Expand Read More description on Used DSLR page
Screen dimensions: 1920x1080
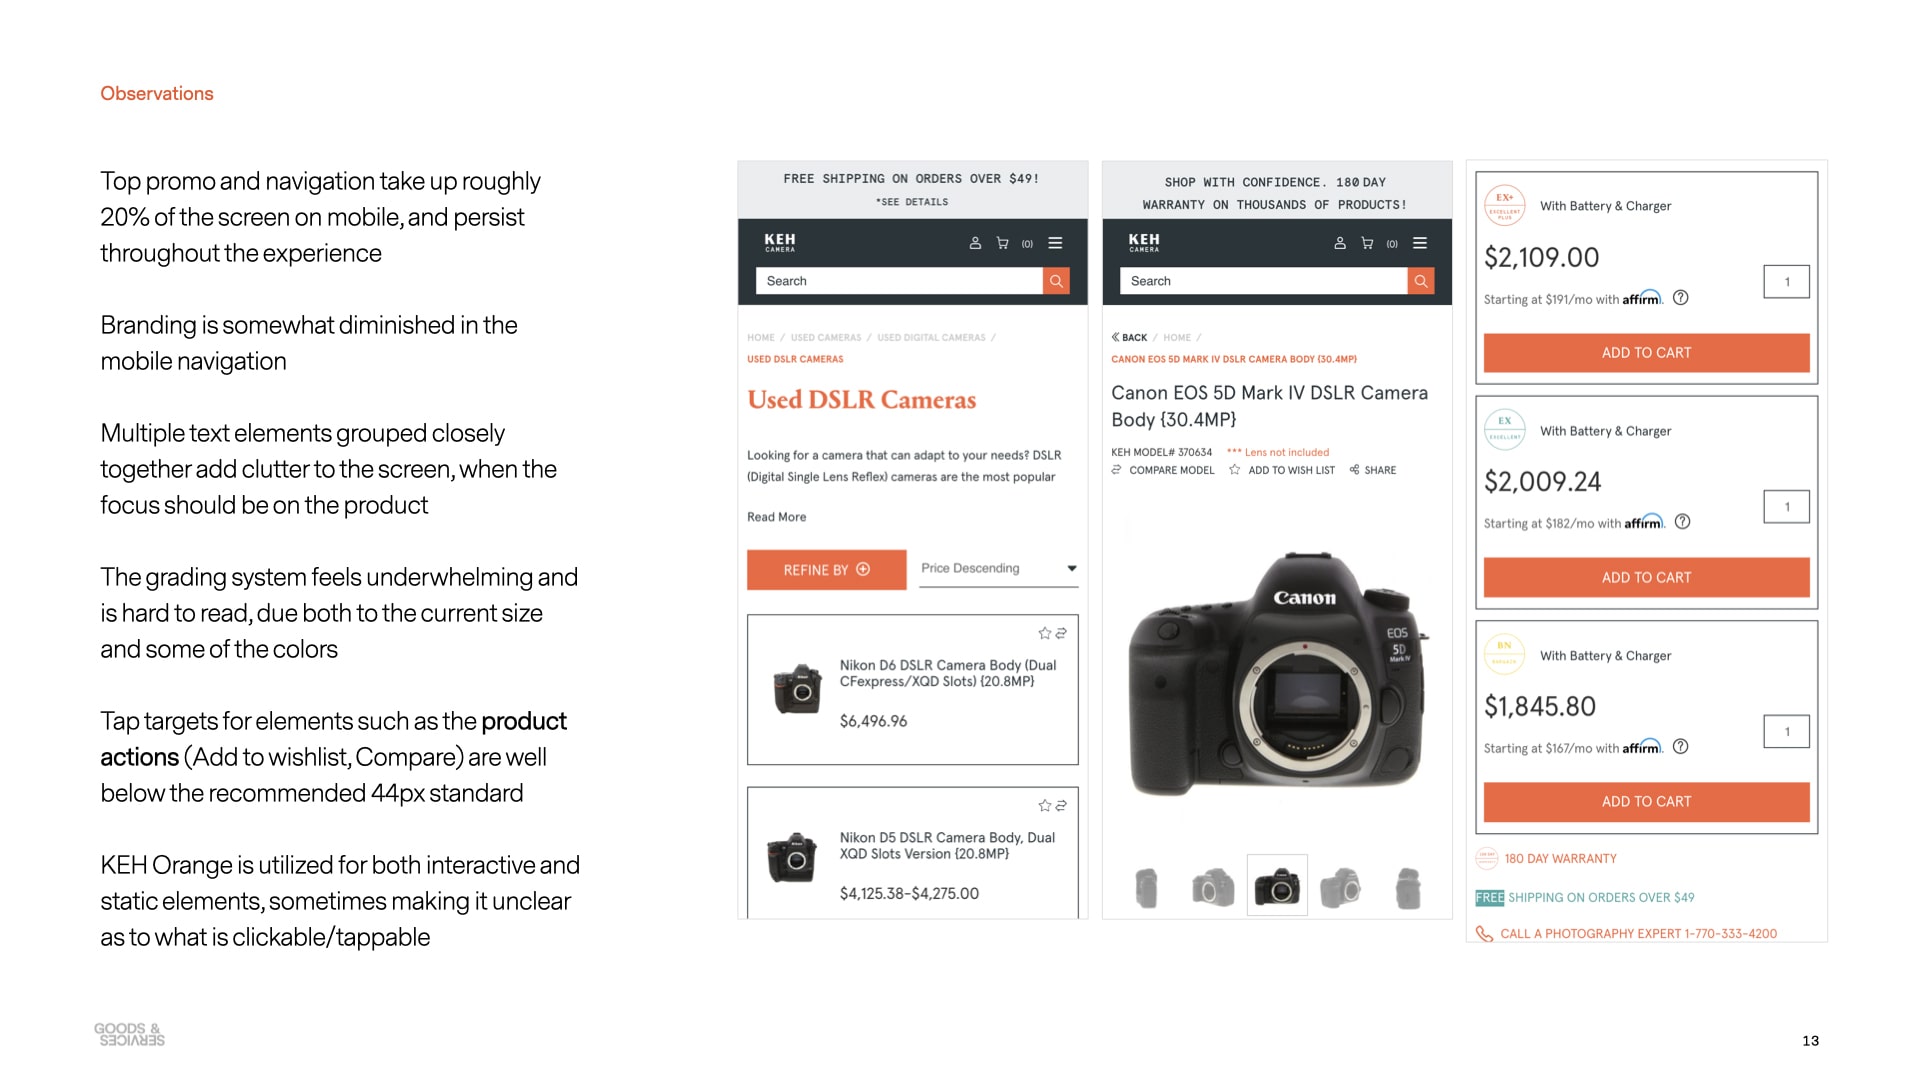775,517
